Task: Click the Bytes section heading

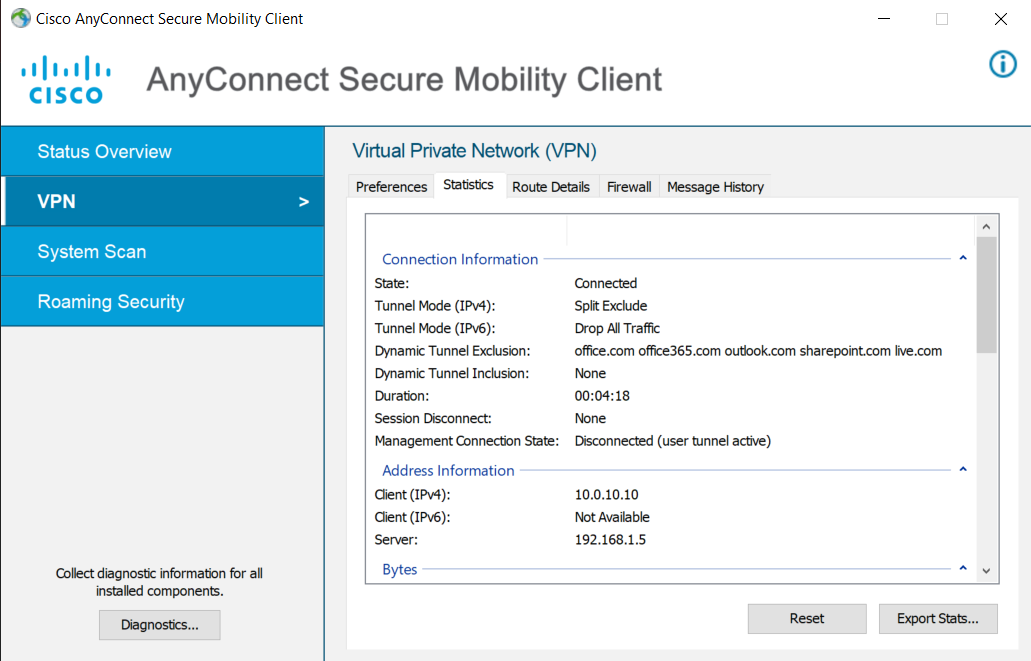Action: (x=400, y=569)
